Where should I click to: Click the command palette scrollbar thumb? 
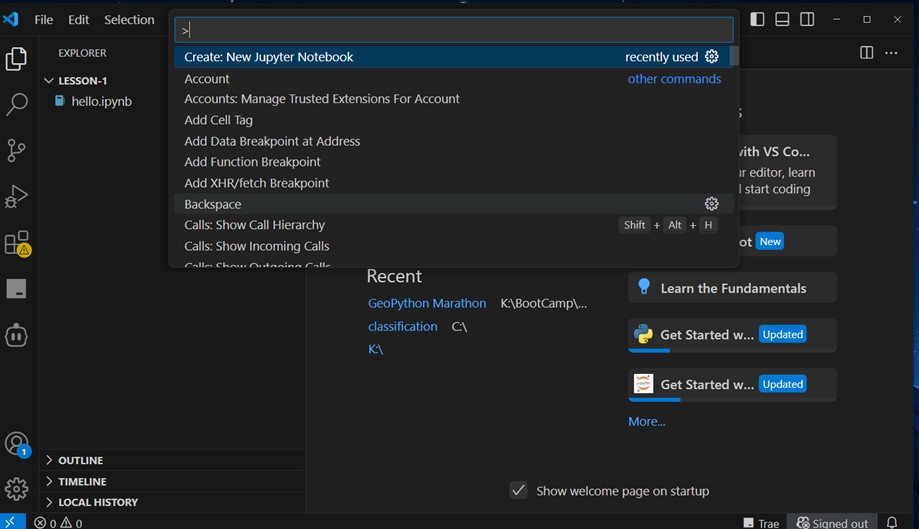pos(734,56)
